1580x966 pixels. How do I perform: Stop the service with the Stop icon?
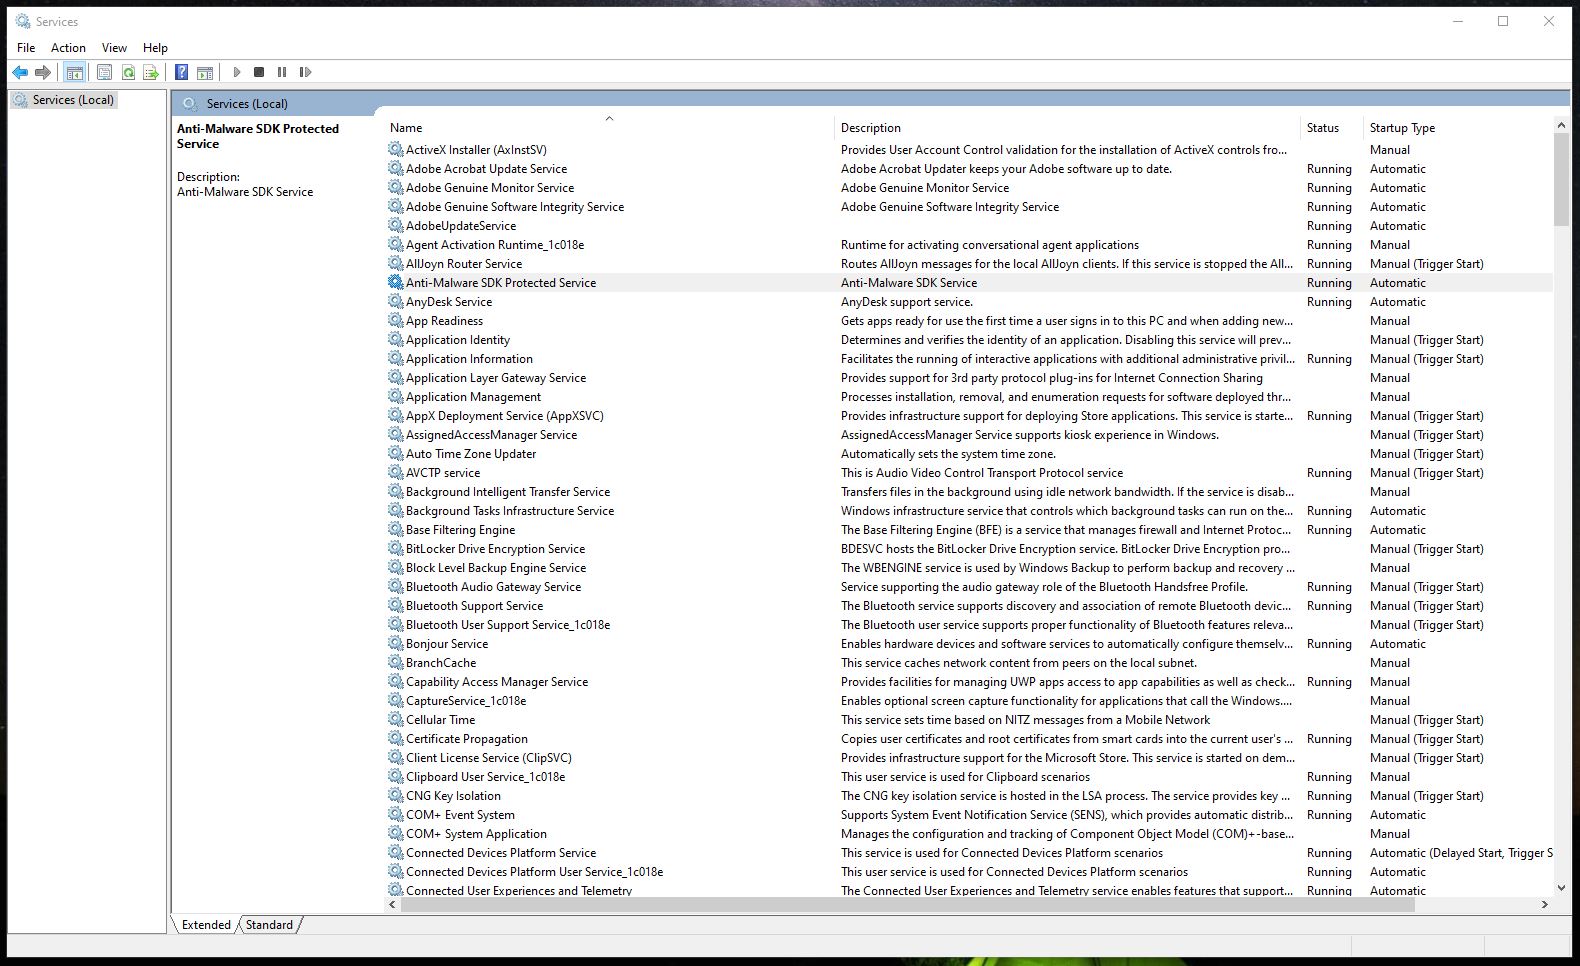tap(259, 72)
